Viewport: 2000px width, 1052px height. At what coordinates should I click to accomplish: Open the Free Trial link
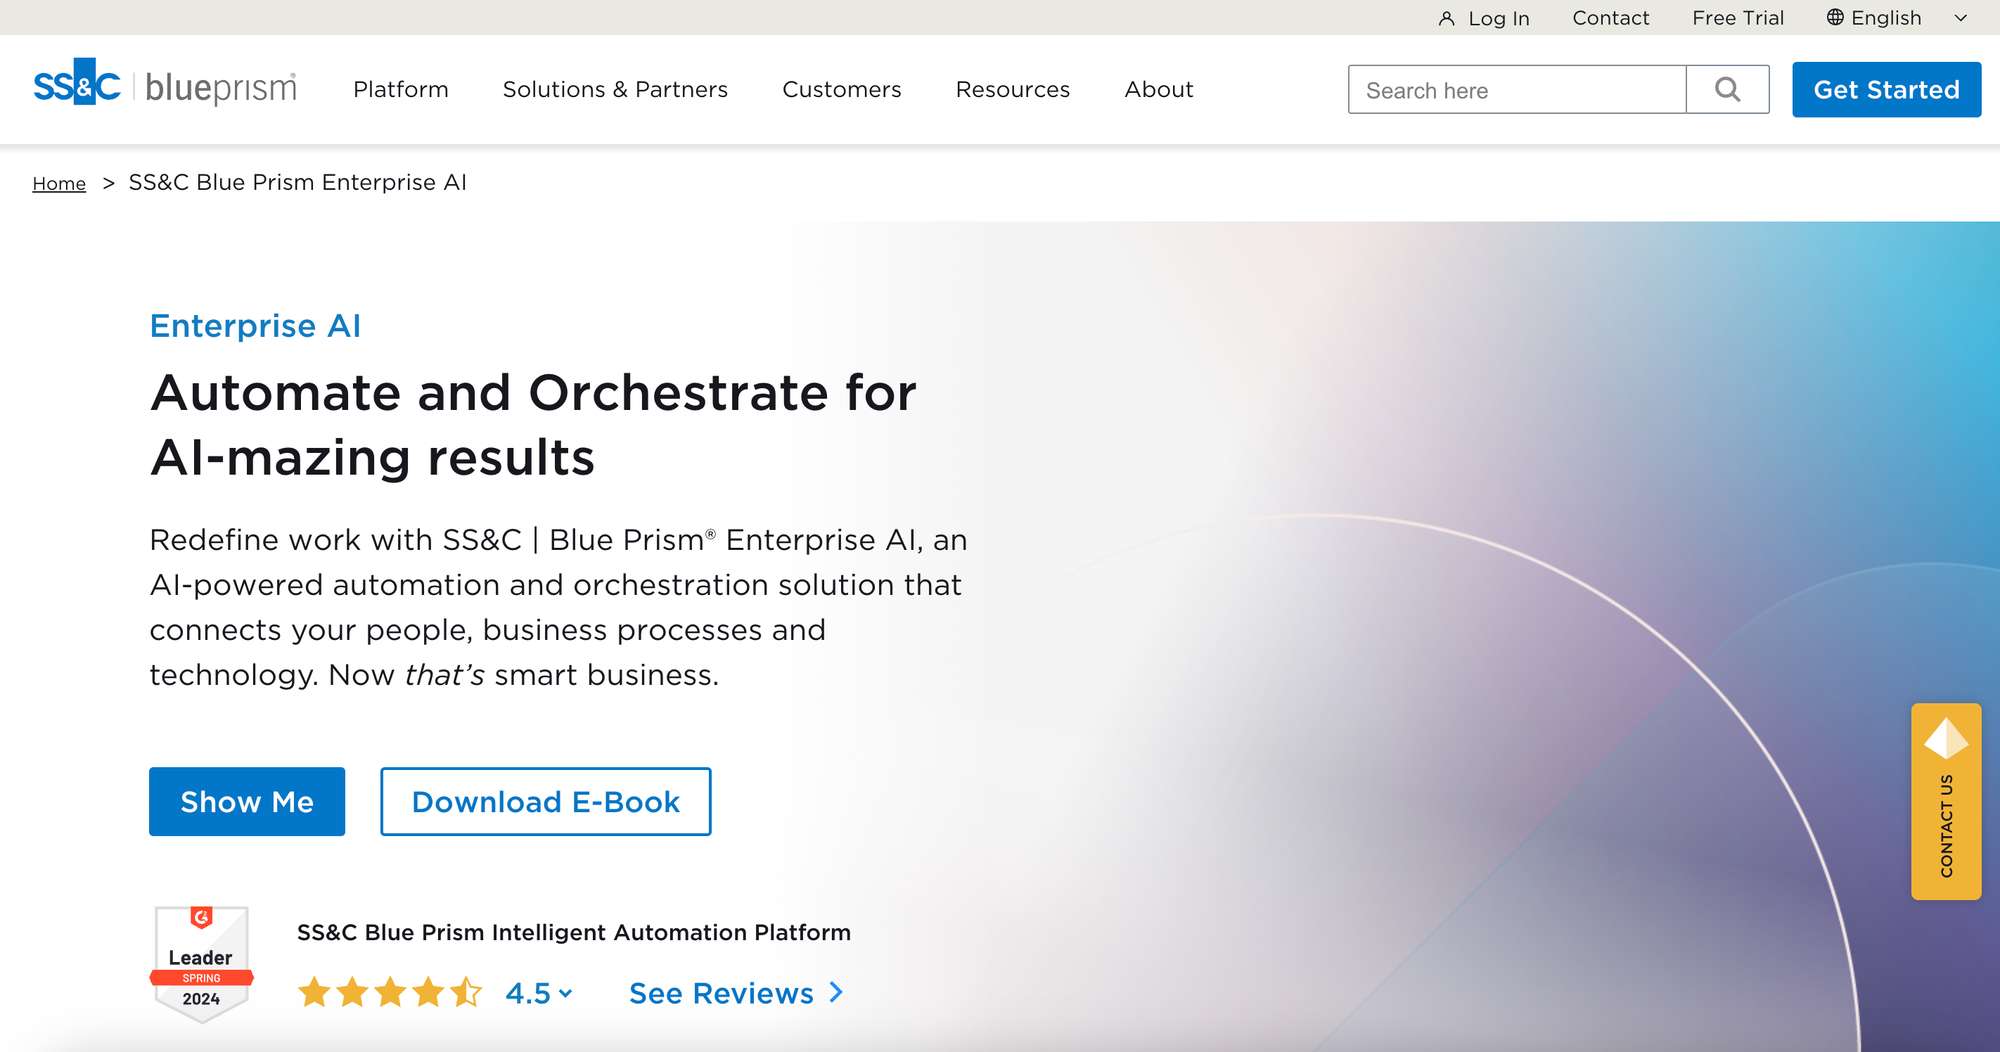[x=1738, y=18]
